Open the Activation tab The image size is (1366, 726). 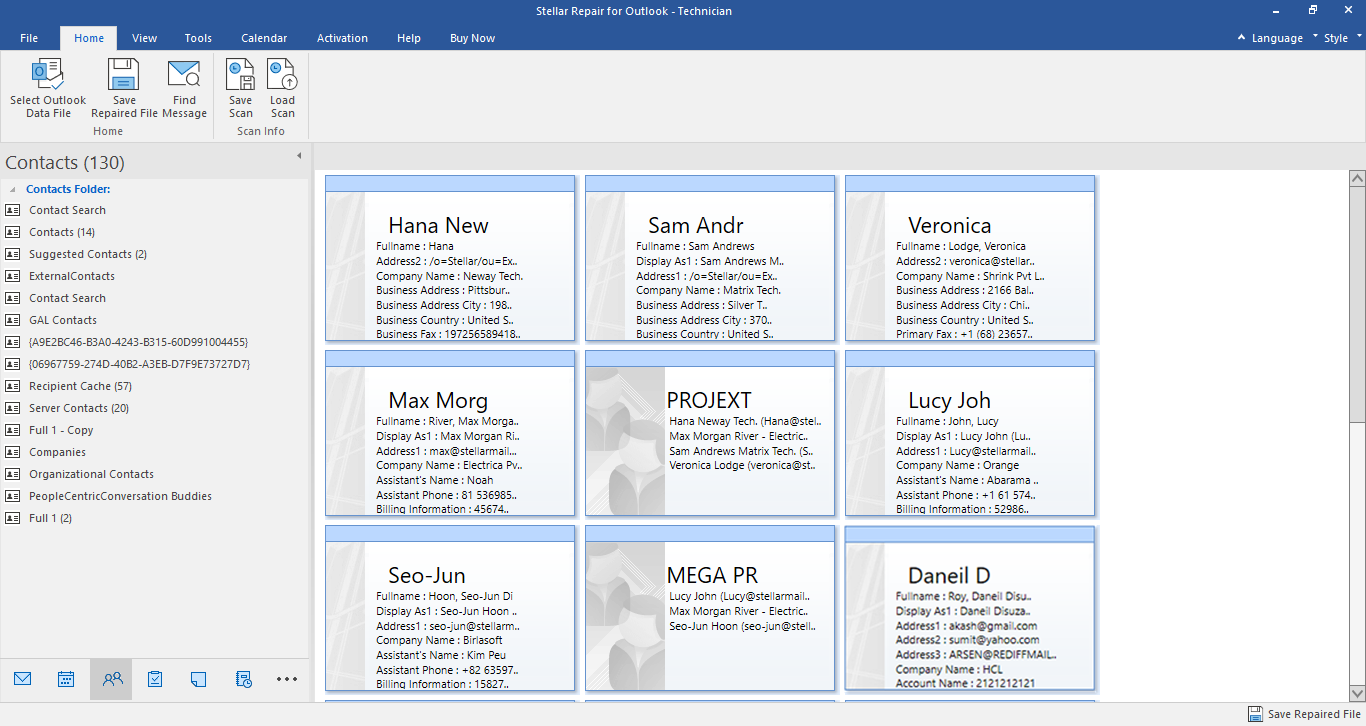[342, 38]
